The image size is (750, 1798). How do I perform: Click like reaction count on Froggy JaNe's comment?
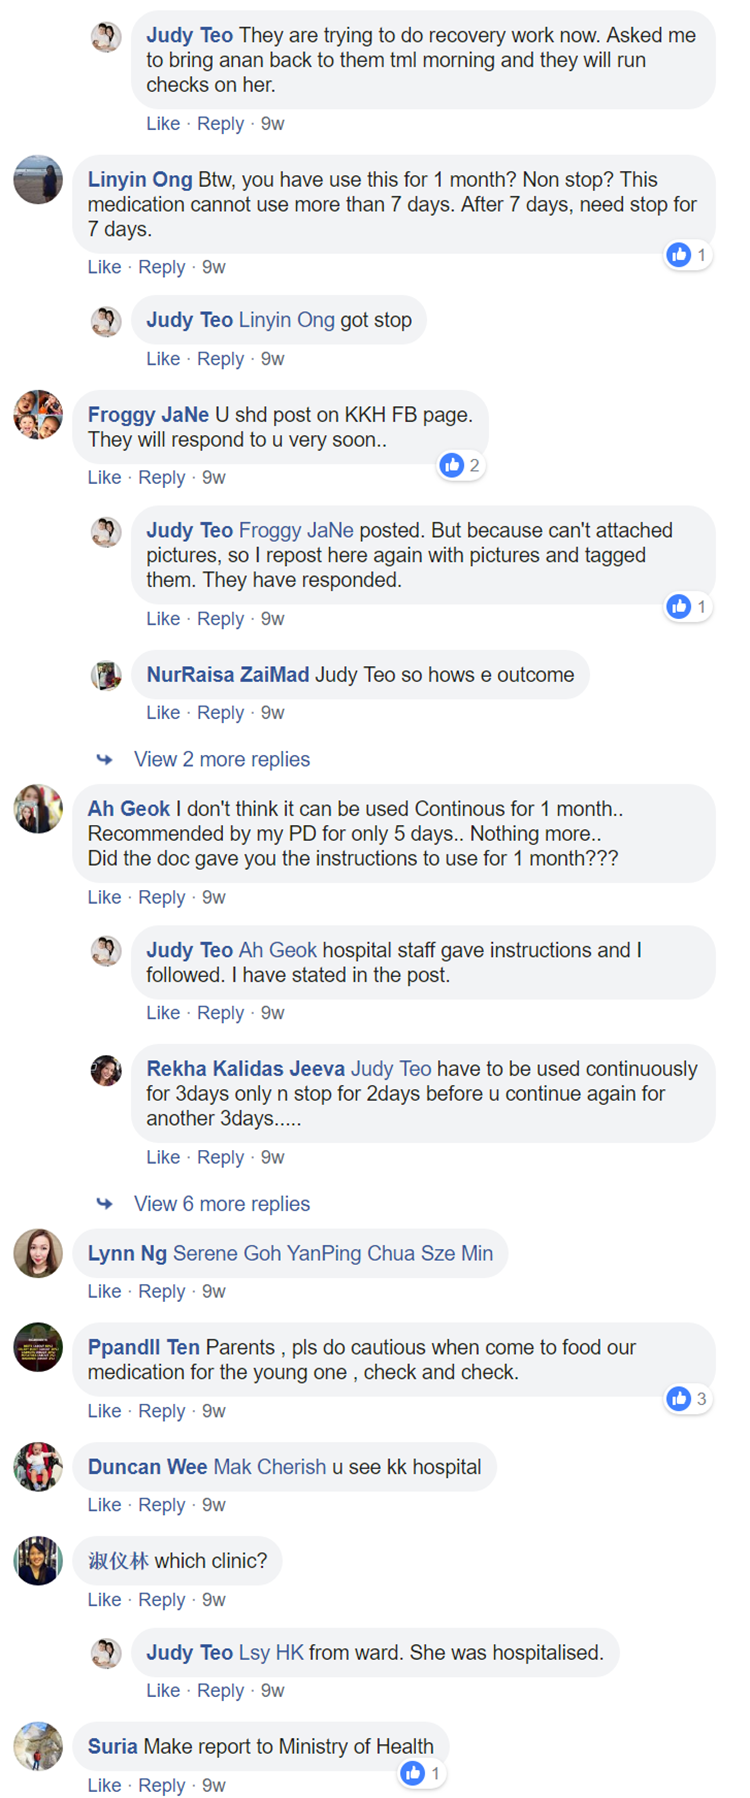pyautogui.click(x=461, y=465)
